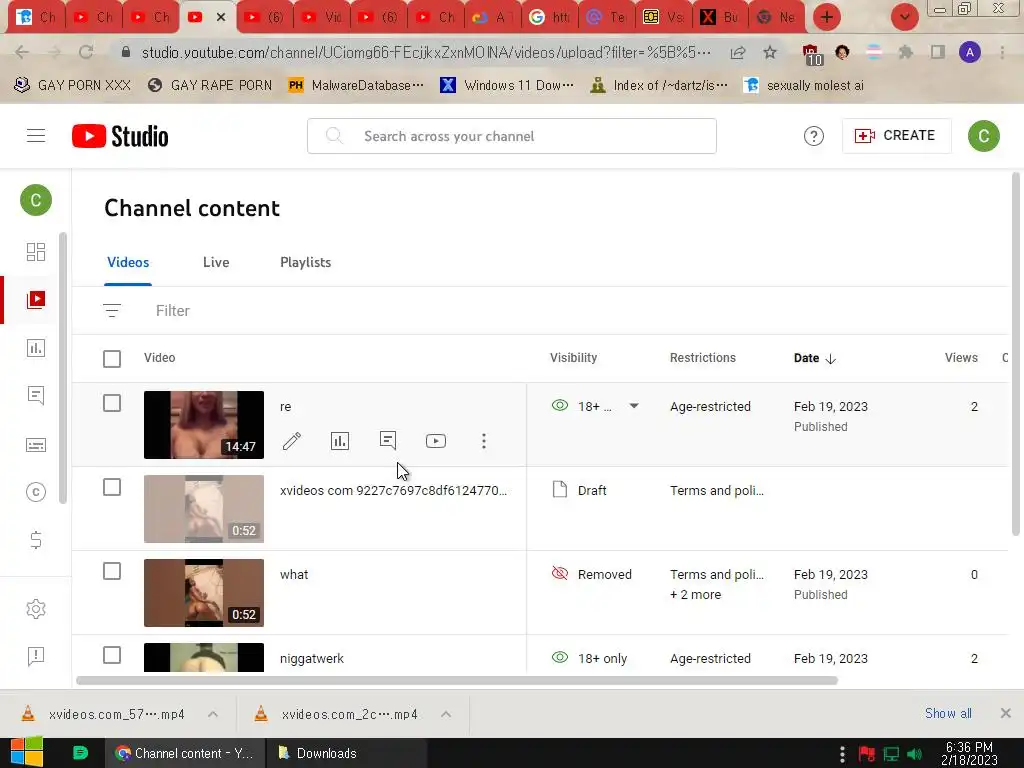Screen dimensions: 1024x768
Task: Open the MalwareDatabase bookmark
Action: (x=357, y=85)
